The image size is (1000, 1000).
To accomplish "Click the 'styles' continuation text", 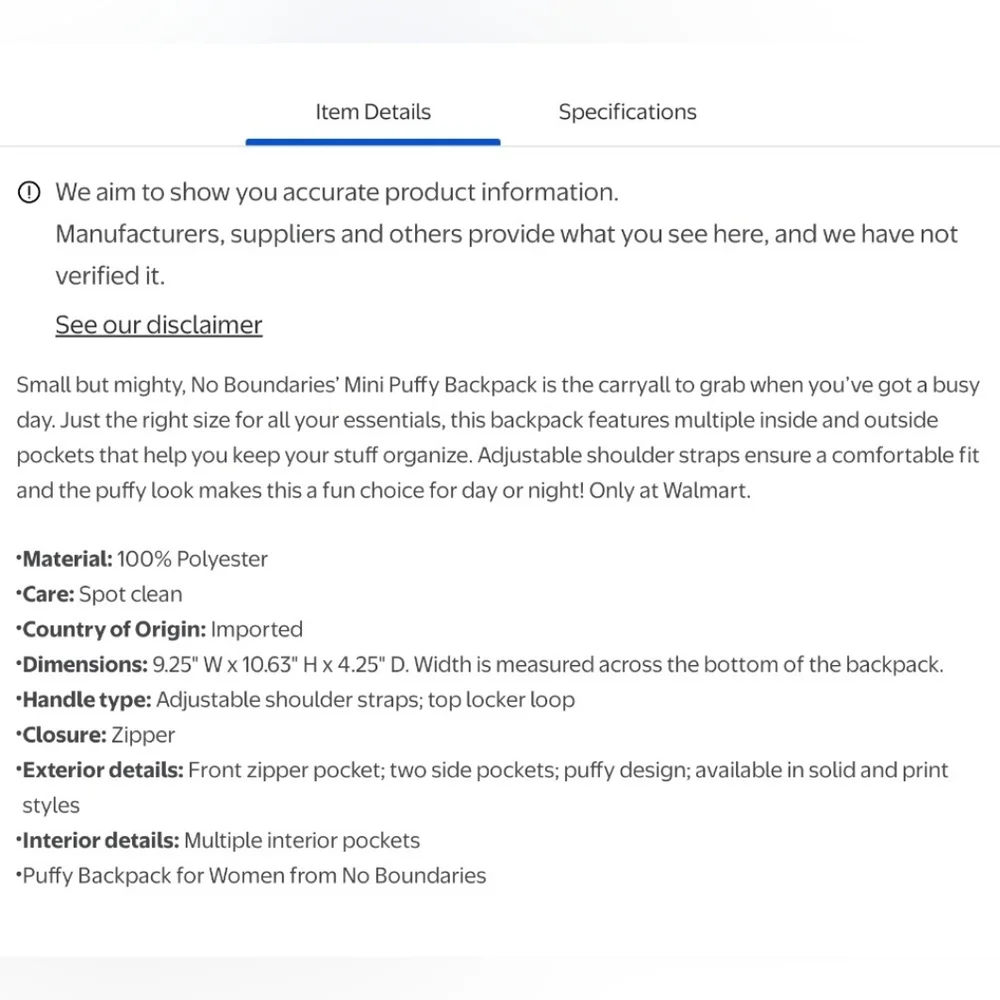I will point(51,805).
